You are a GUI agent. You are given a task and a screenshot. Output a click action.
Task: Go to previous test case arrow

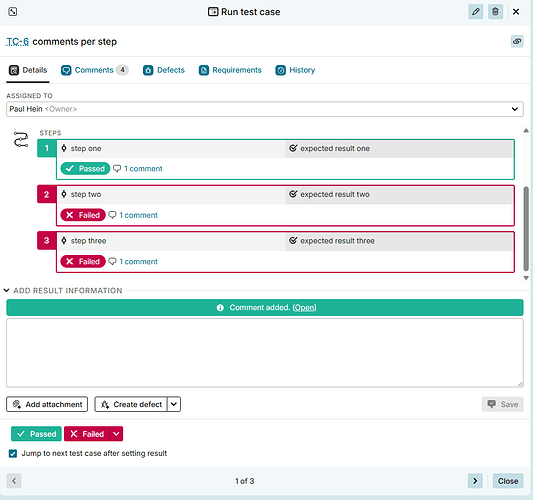point(14,481)
